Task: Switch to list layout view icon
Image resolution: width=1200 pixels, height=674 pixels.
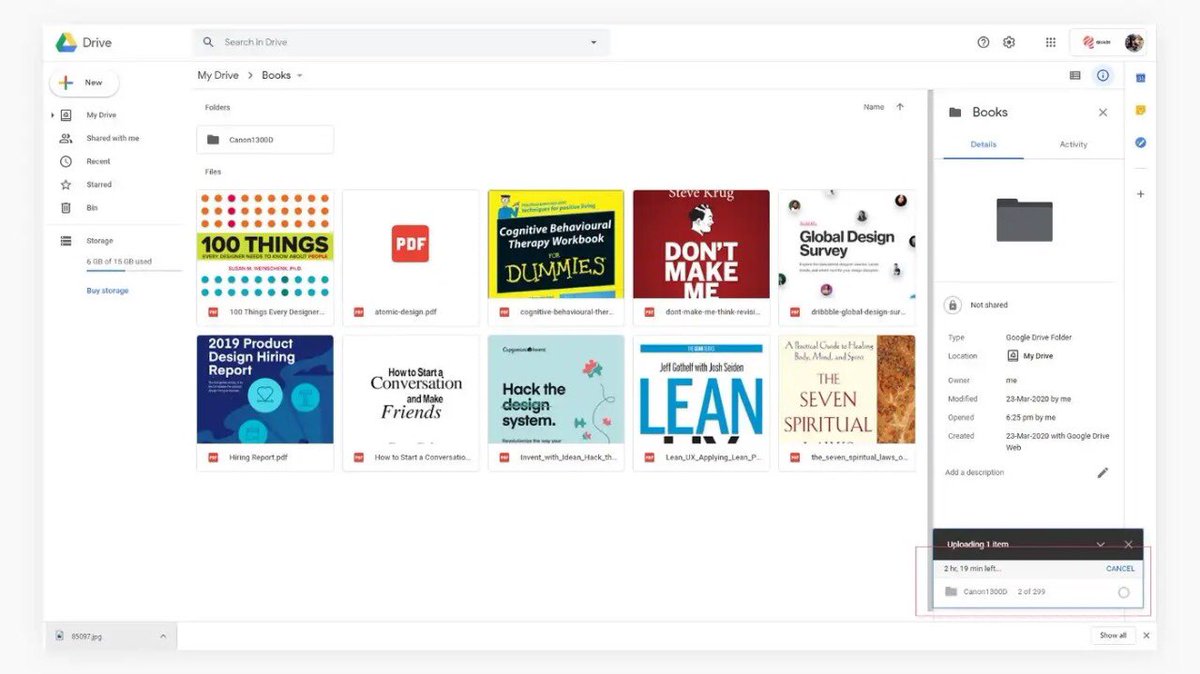Action: point(1075,75)
